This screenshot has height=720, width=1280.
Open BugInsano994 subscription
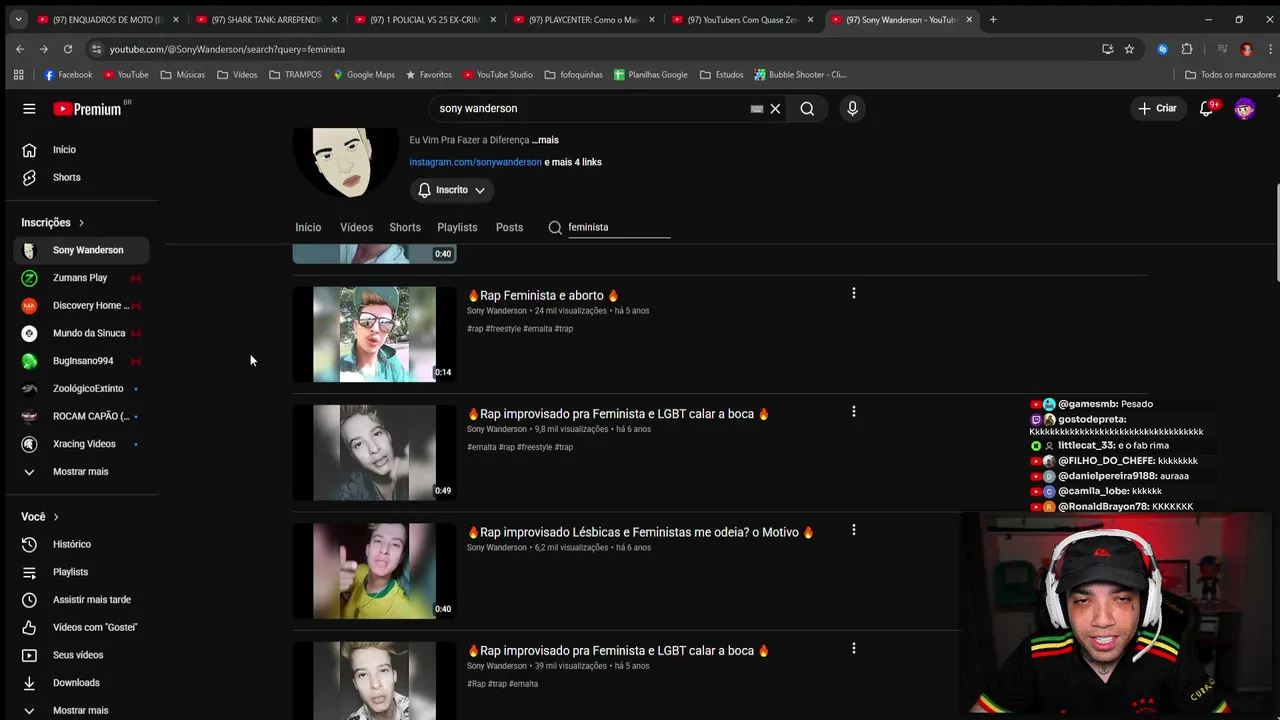coord(82,361)
